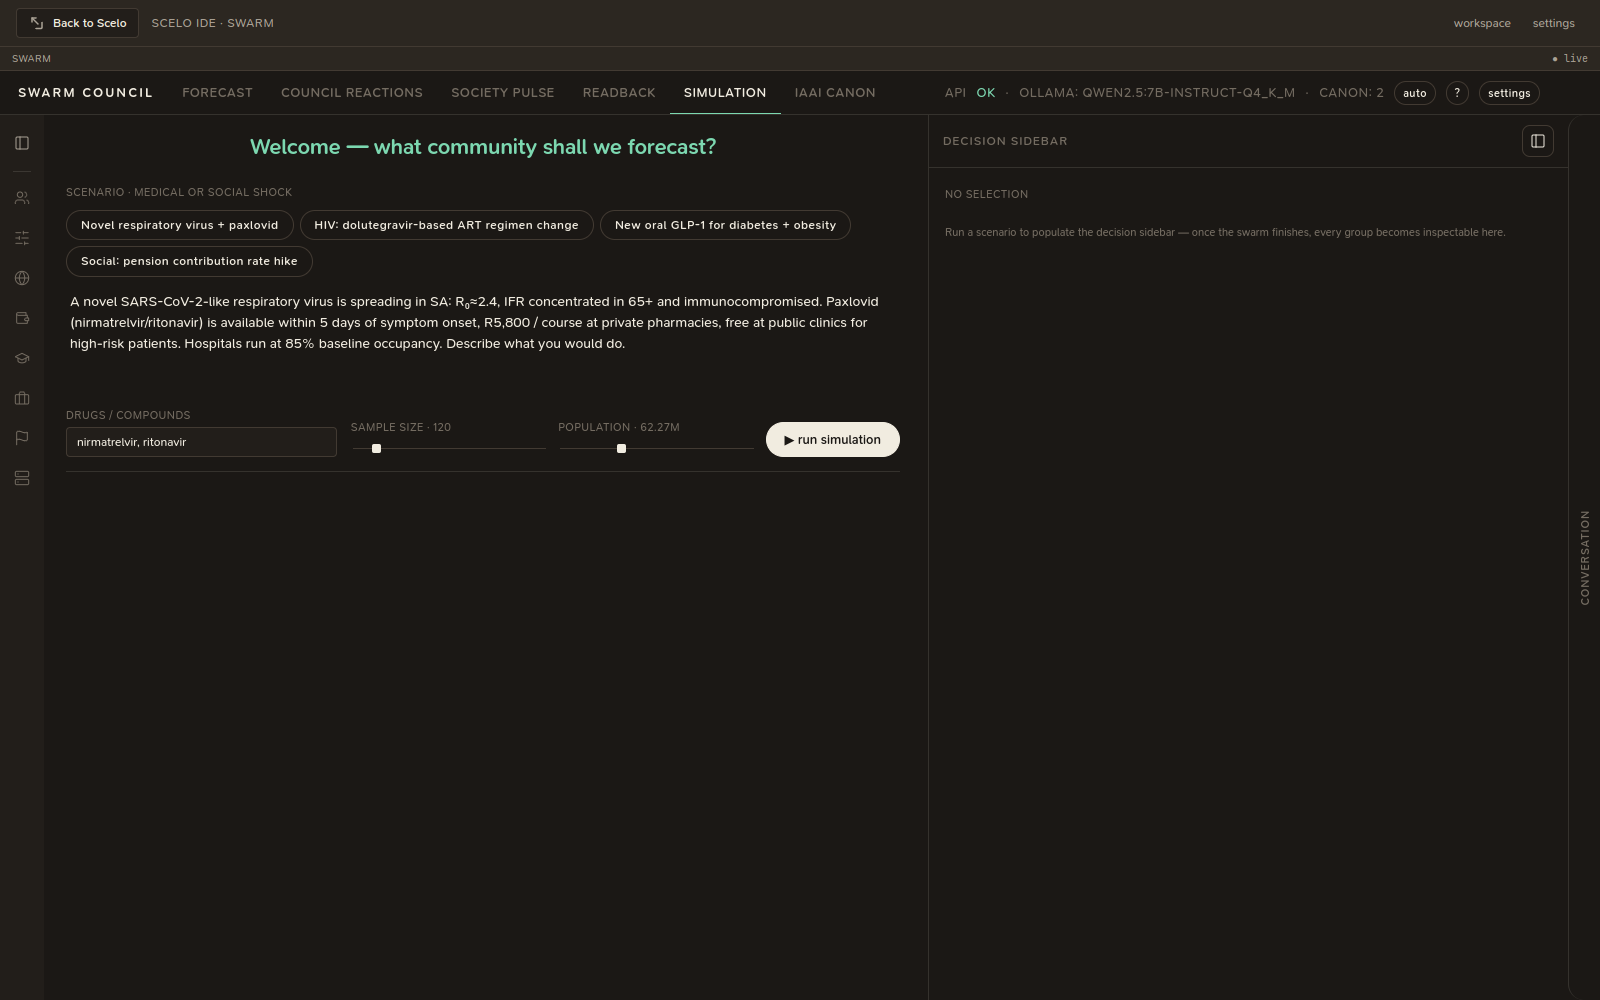Switch to Council Reactions tab
1600x1000 pixels.
coord(352,93)
